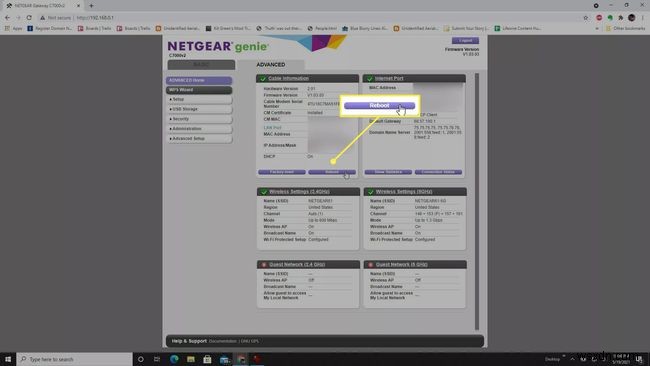Expand the Security menu section

click(199, 119)
